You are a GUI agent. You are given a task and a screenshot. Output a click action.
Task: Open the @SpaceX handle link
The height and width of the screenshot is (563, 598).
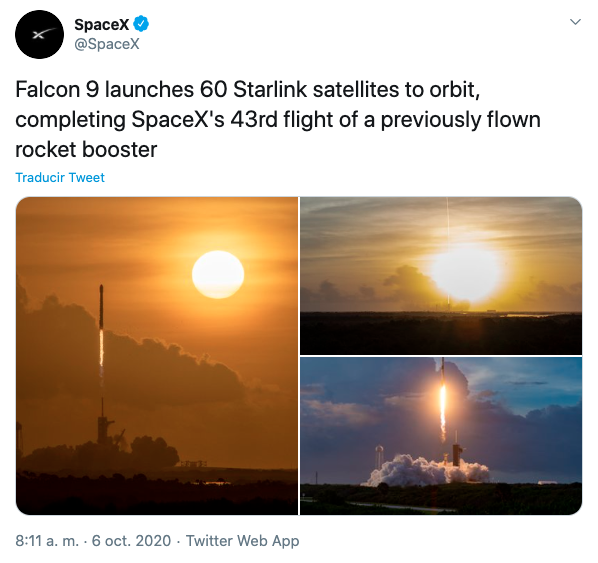click(x=107, y=44)
